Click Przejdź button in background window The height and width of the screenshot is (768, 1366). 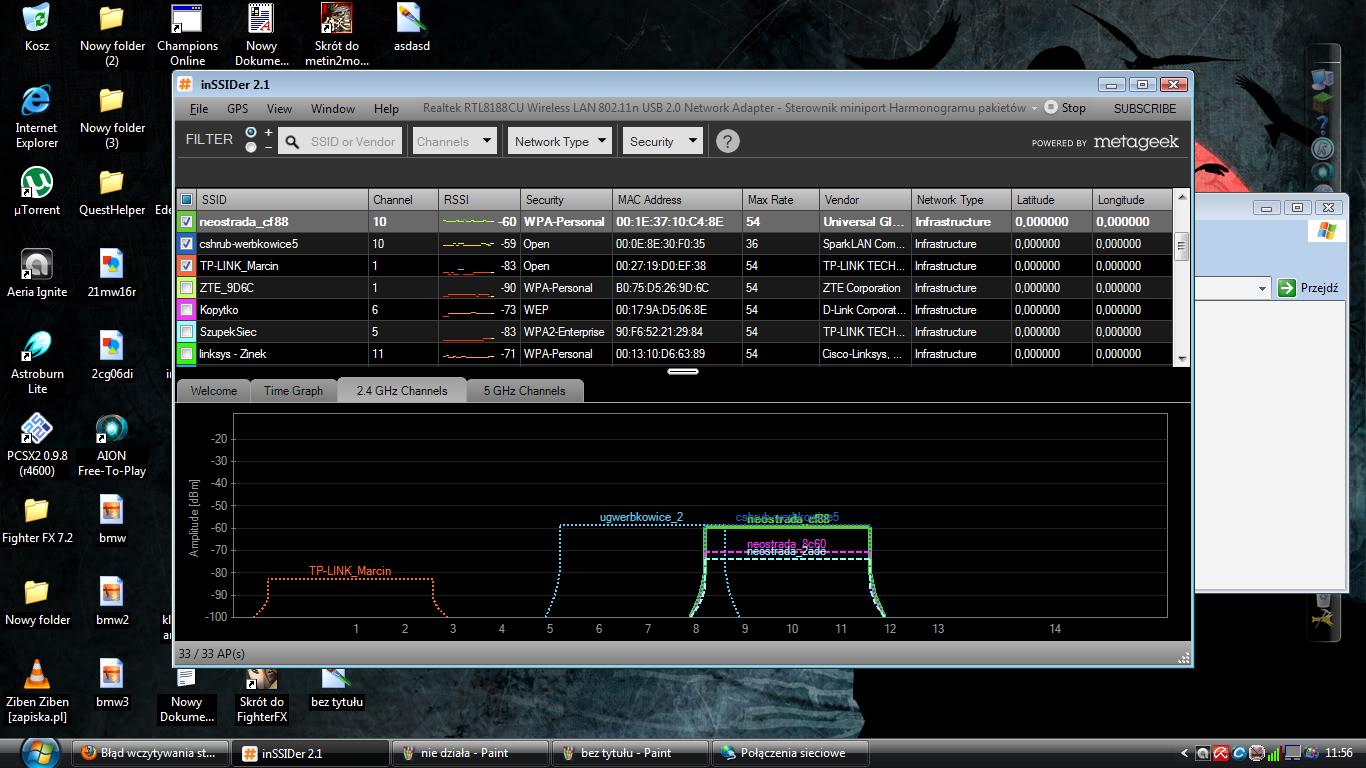point(1308,288)
